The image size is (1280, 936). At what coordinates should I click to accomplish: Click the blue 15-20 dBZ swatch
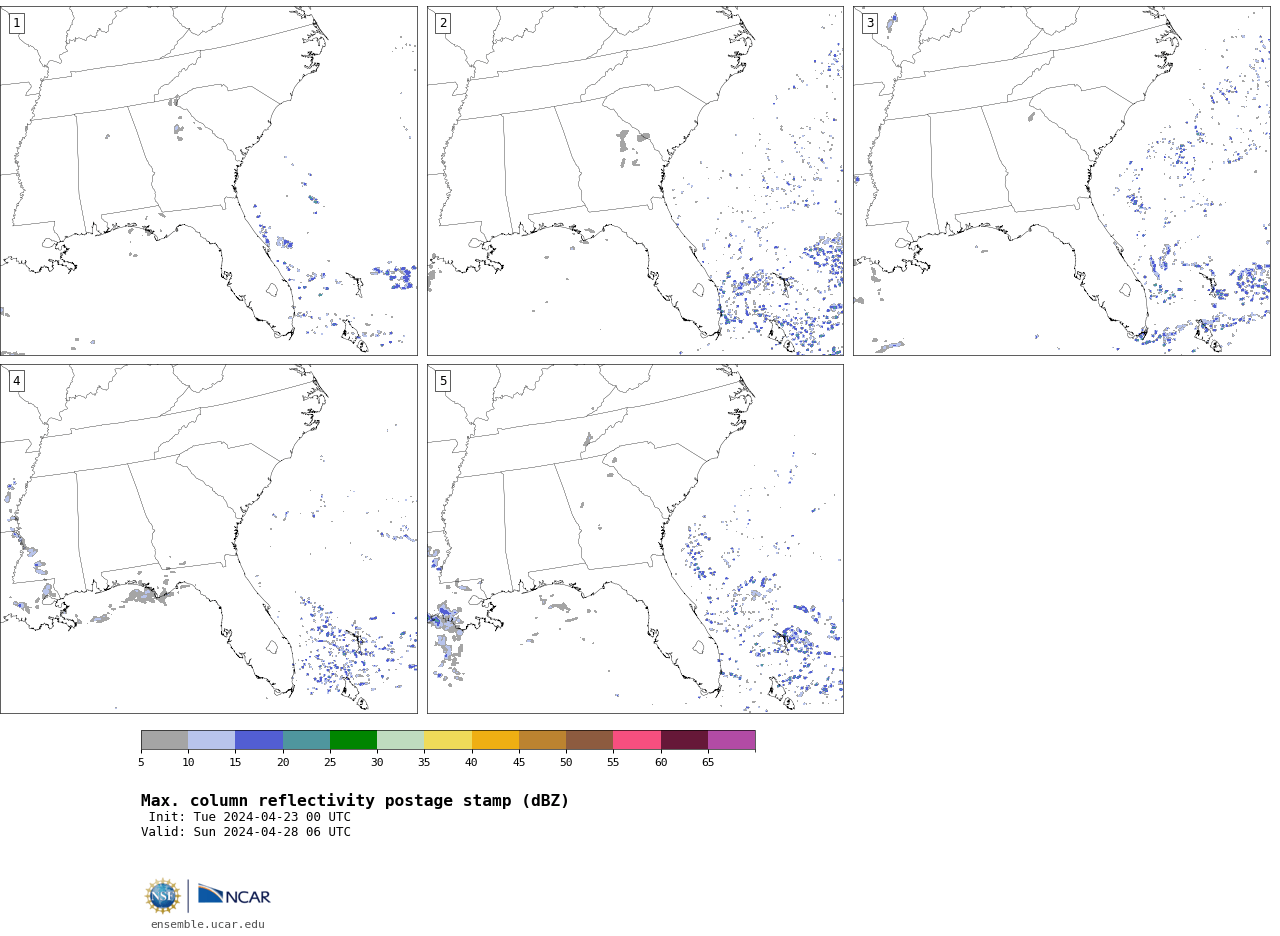pyautogui.click(x=259, y=740)
